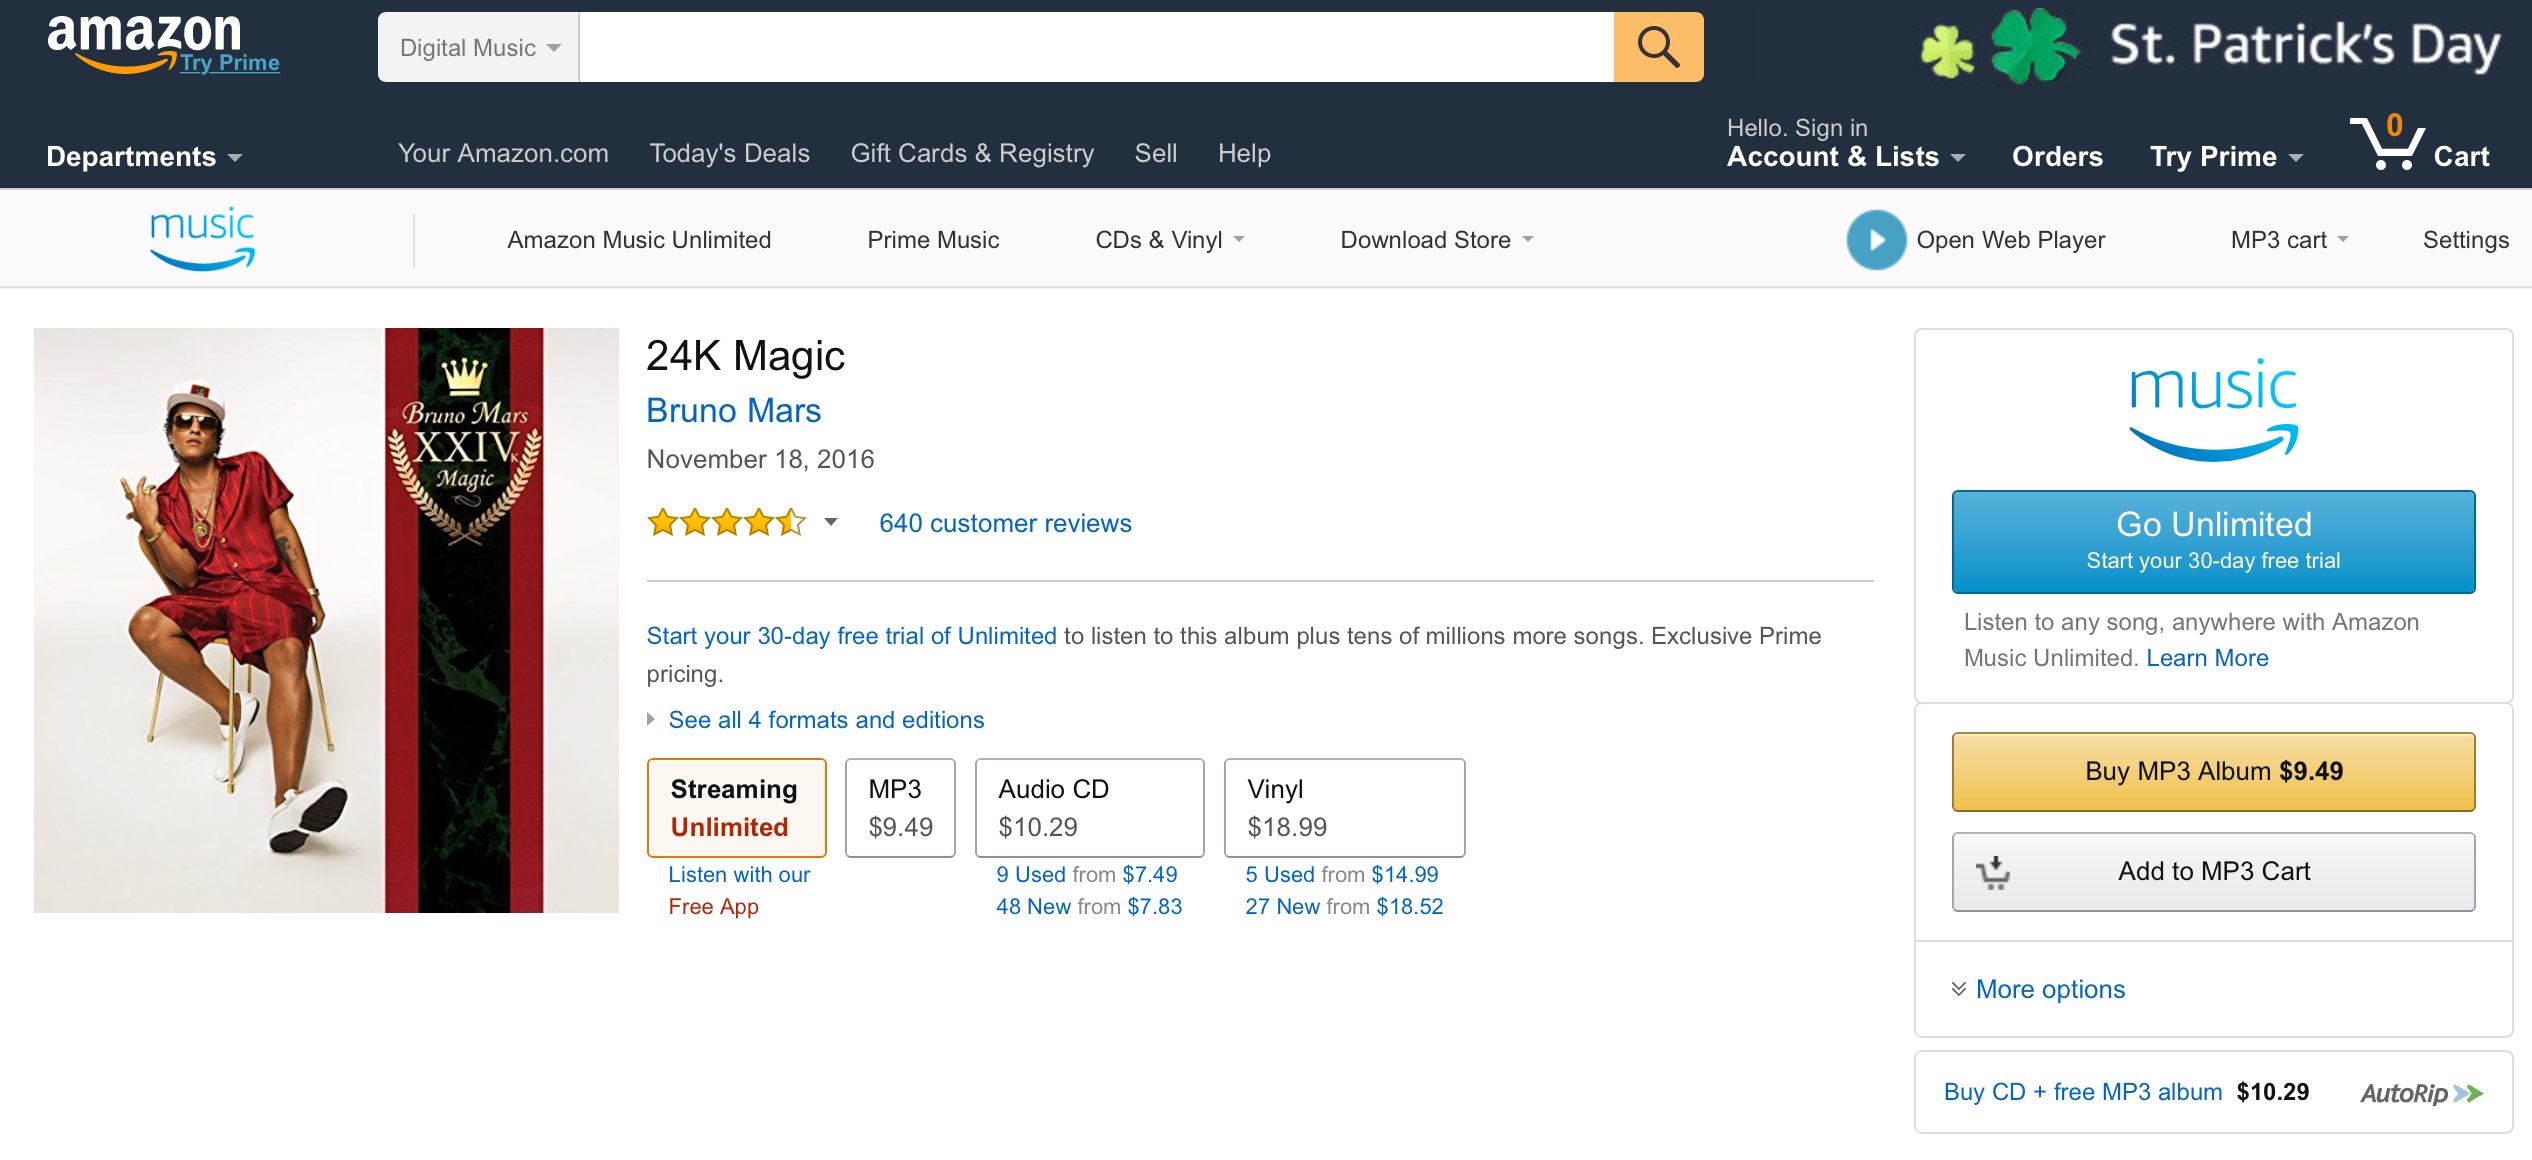Screen dimensions: 2532x1160
Task: Click the star rating icons
Action: click(x=726, y=522)
